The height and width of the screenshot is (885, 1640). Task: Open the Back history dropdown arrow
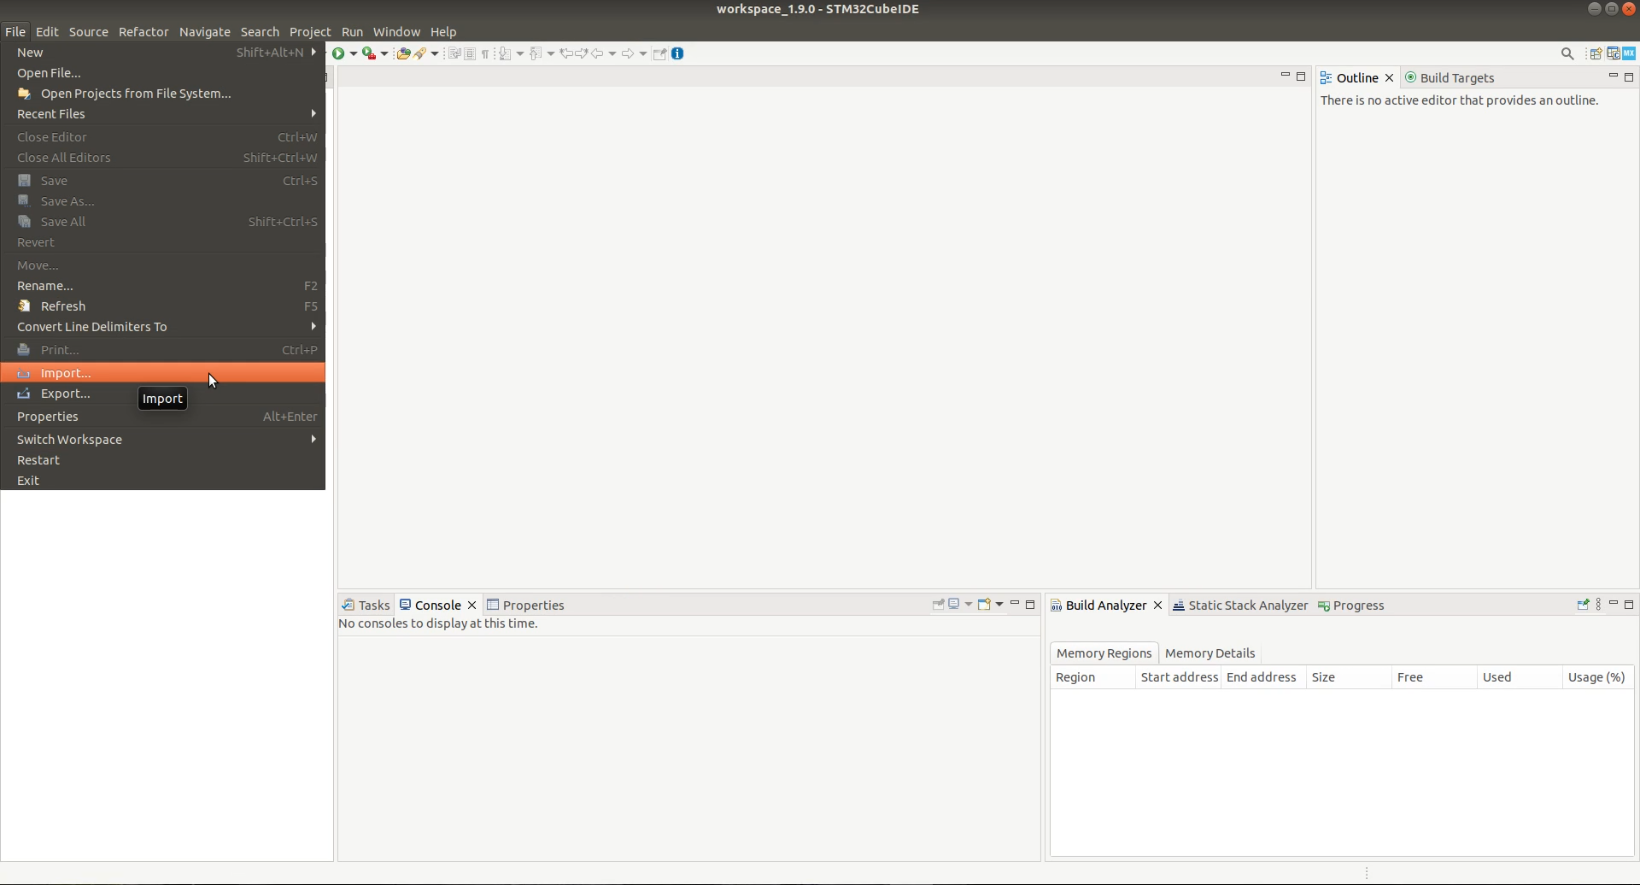click(x=611, y=54)
